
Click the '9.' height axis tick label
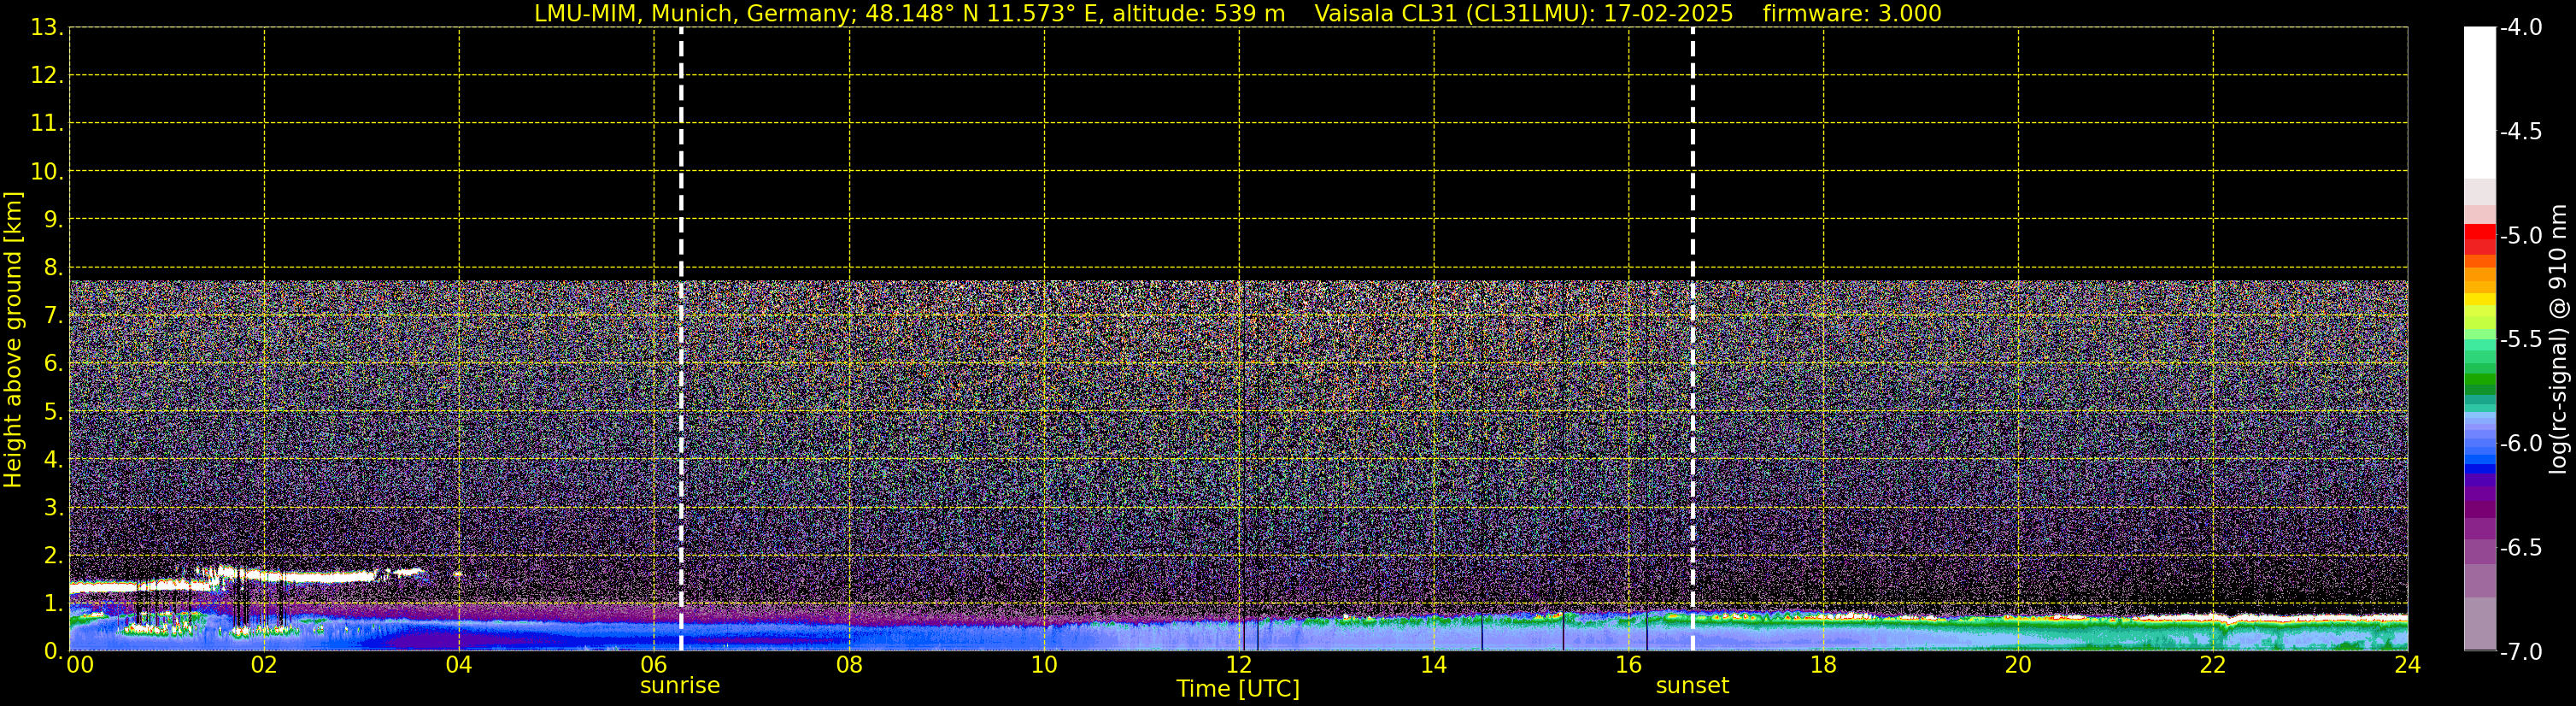click(53, 219)
